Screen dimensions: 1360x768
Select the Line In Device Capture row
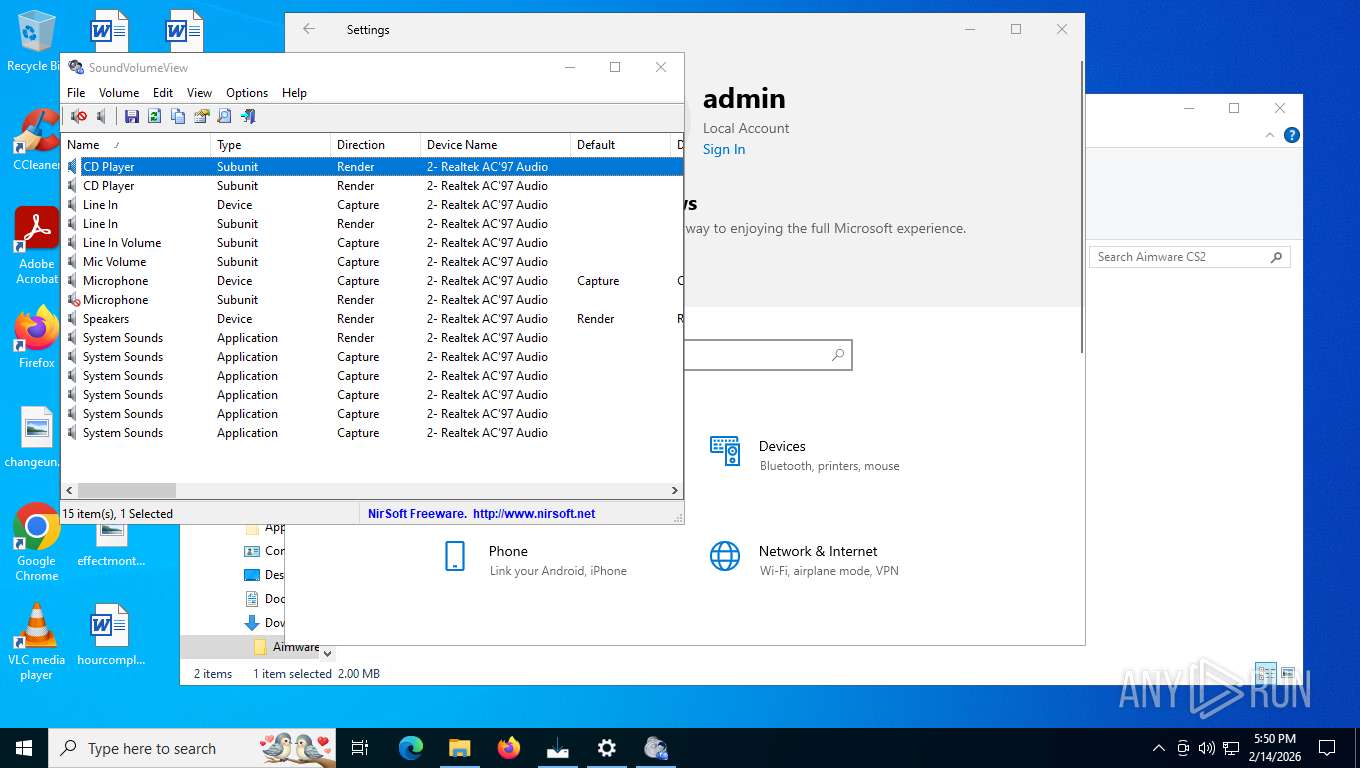click(x=372, y=205)
